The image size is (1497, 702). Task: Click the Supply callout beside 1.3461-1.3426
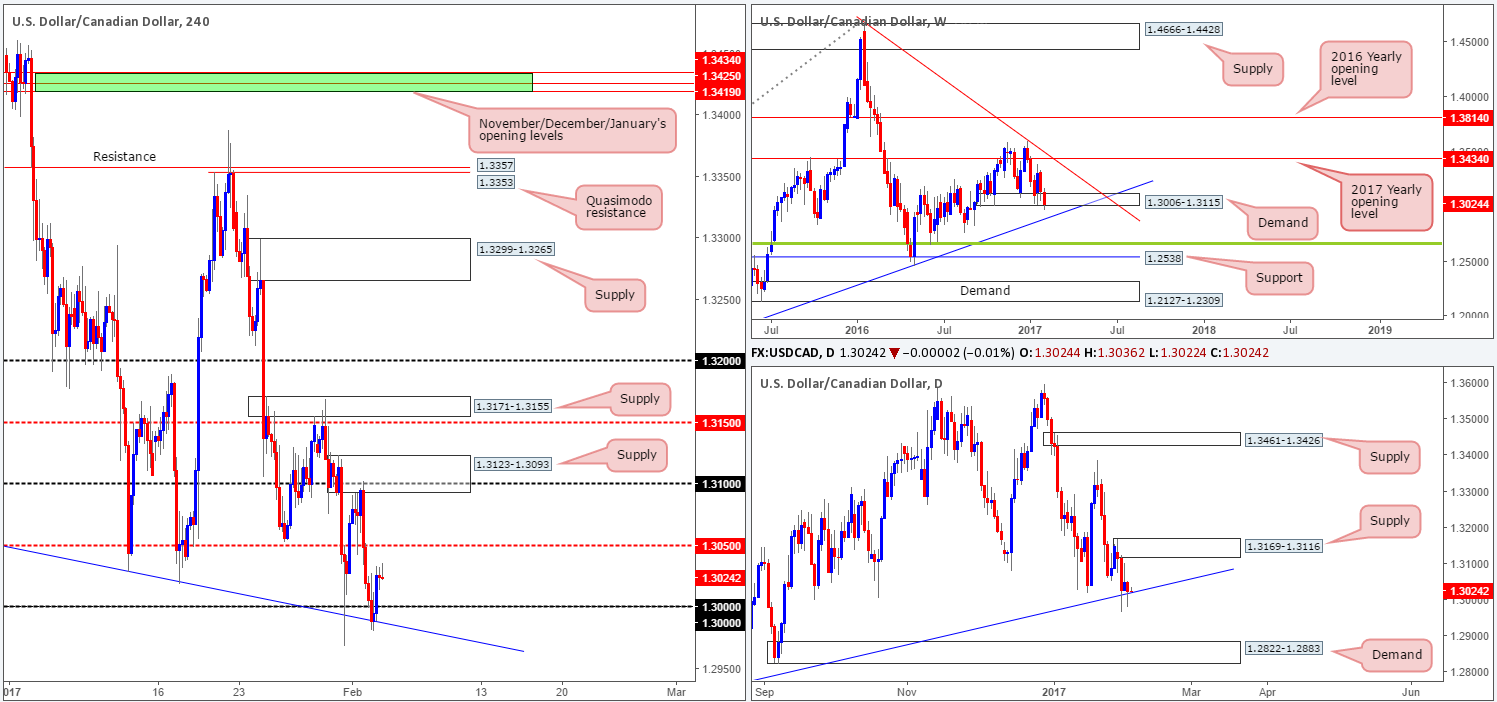click(x=1389, y=457)
